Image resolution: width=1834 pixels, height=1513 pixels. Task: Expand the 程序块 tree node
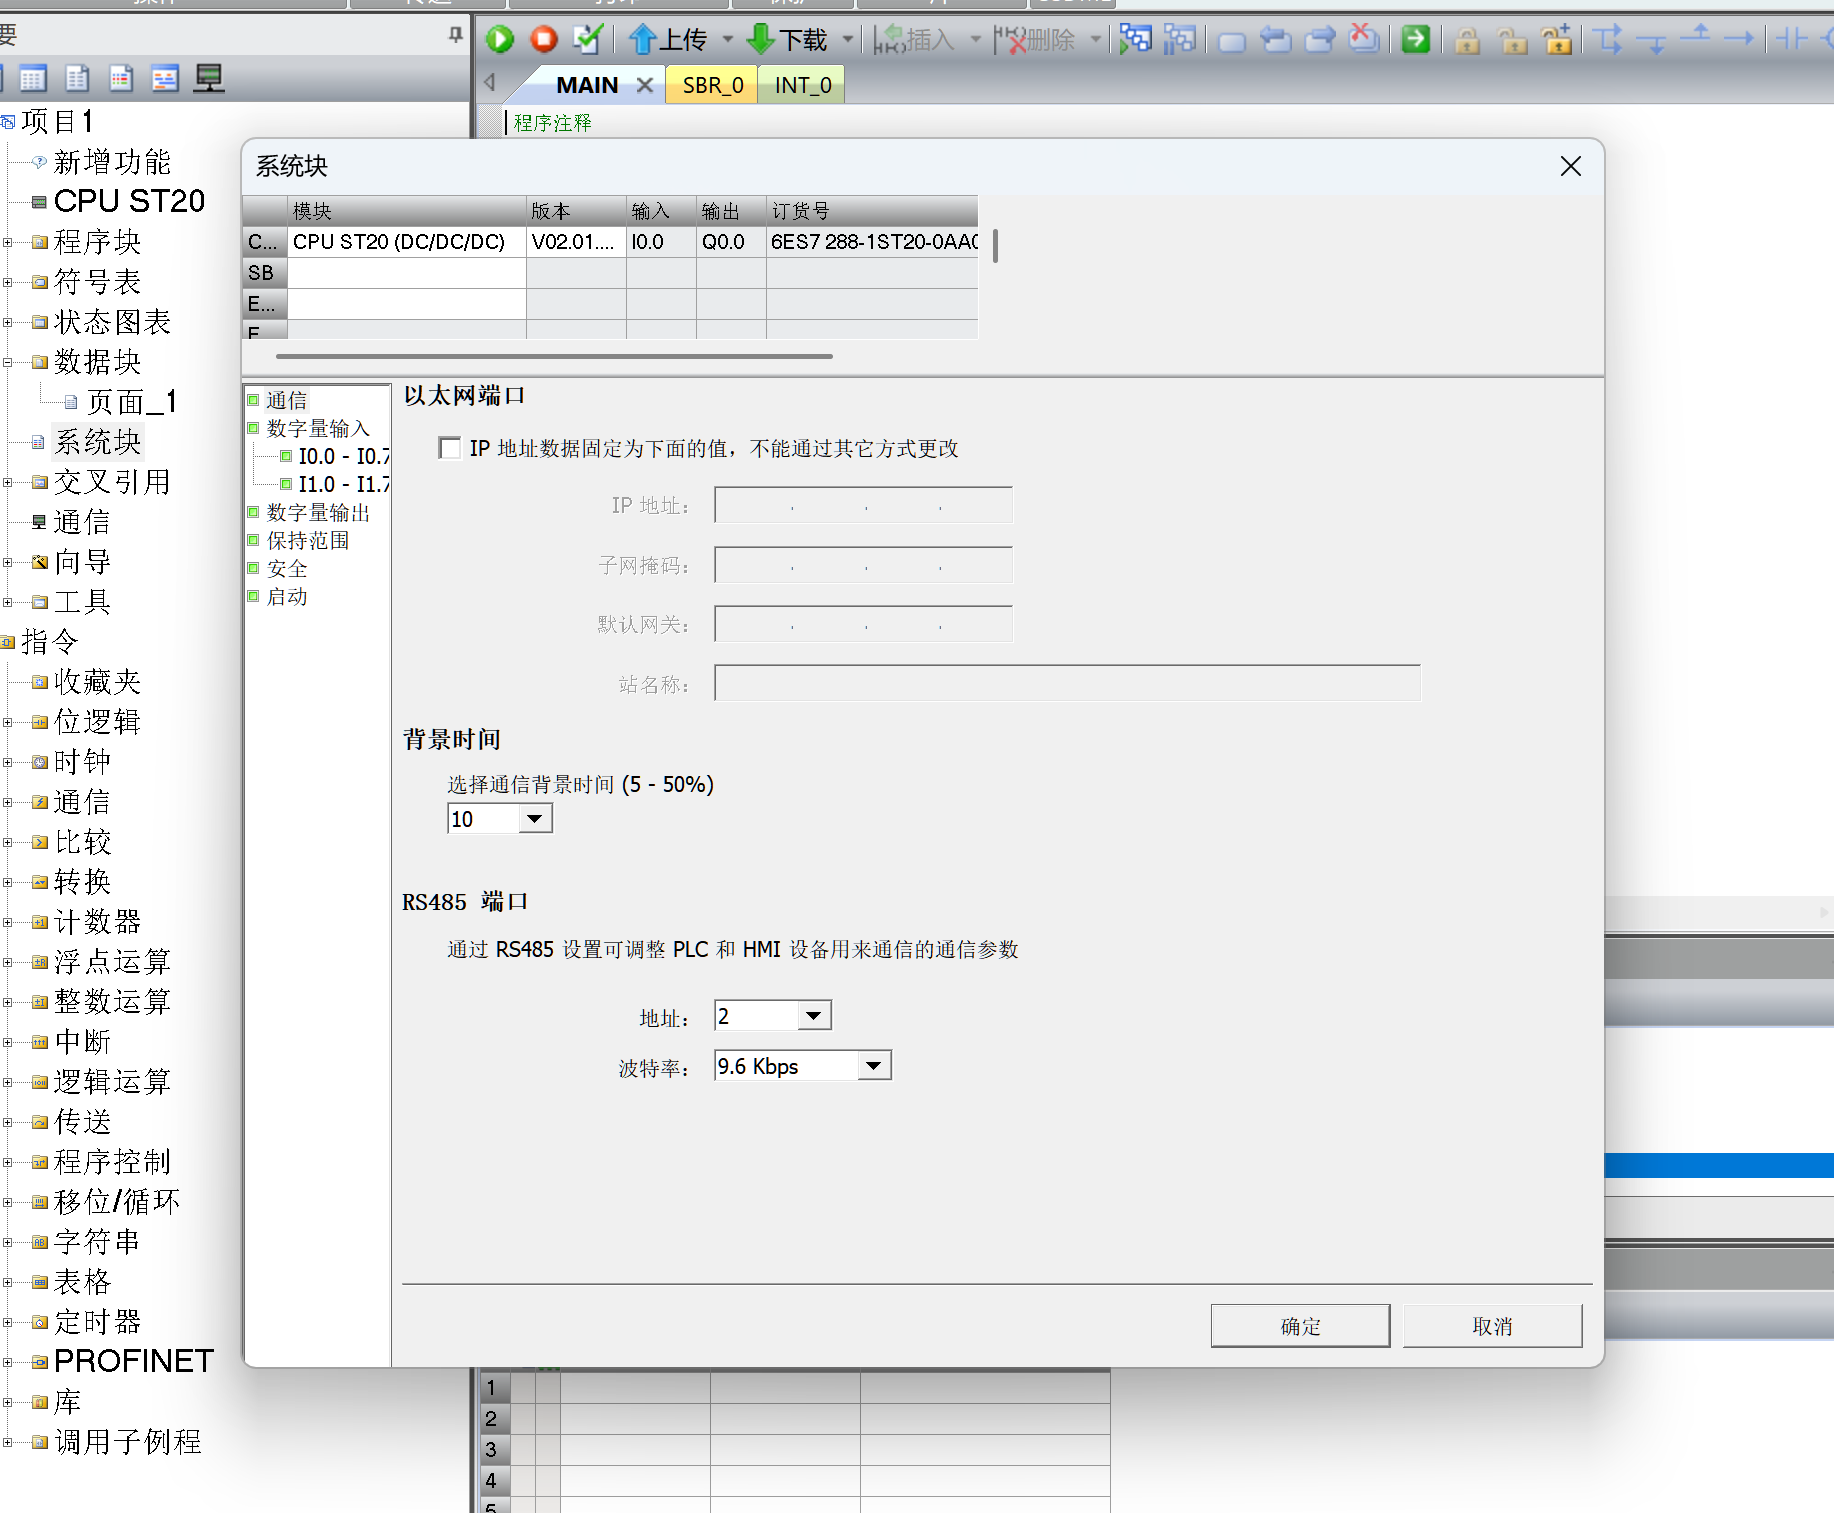tap(8, 242)
